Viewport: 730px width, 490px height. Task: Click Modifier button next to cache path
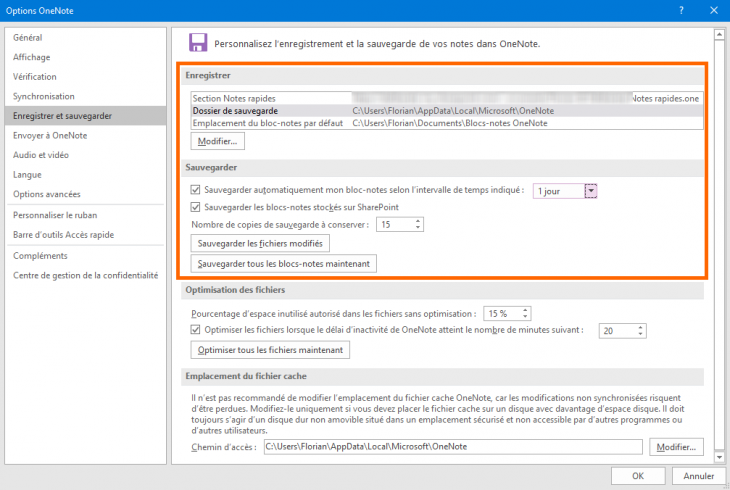tap(676, 447)
